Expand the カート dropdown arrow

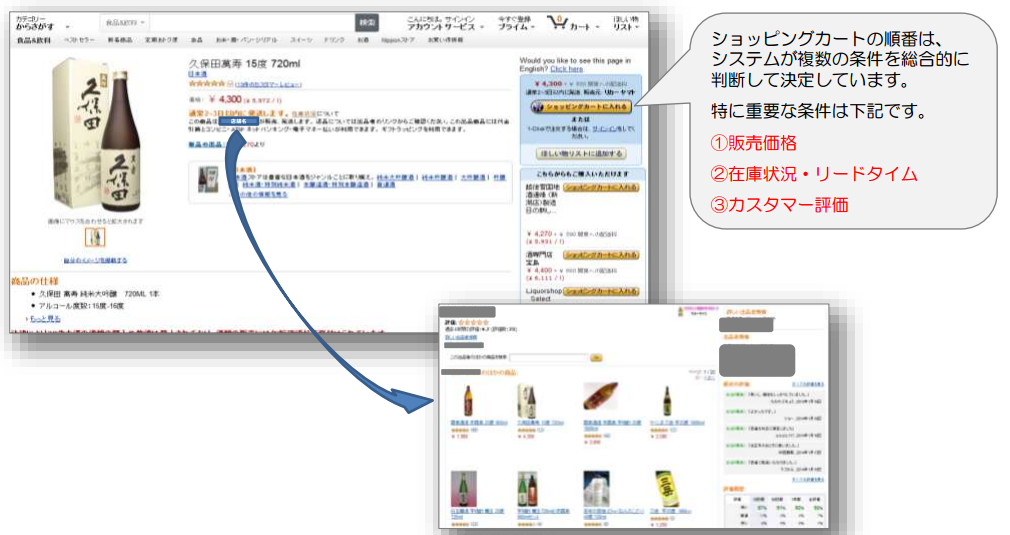tap(598, 27)
